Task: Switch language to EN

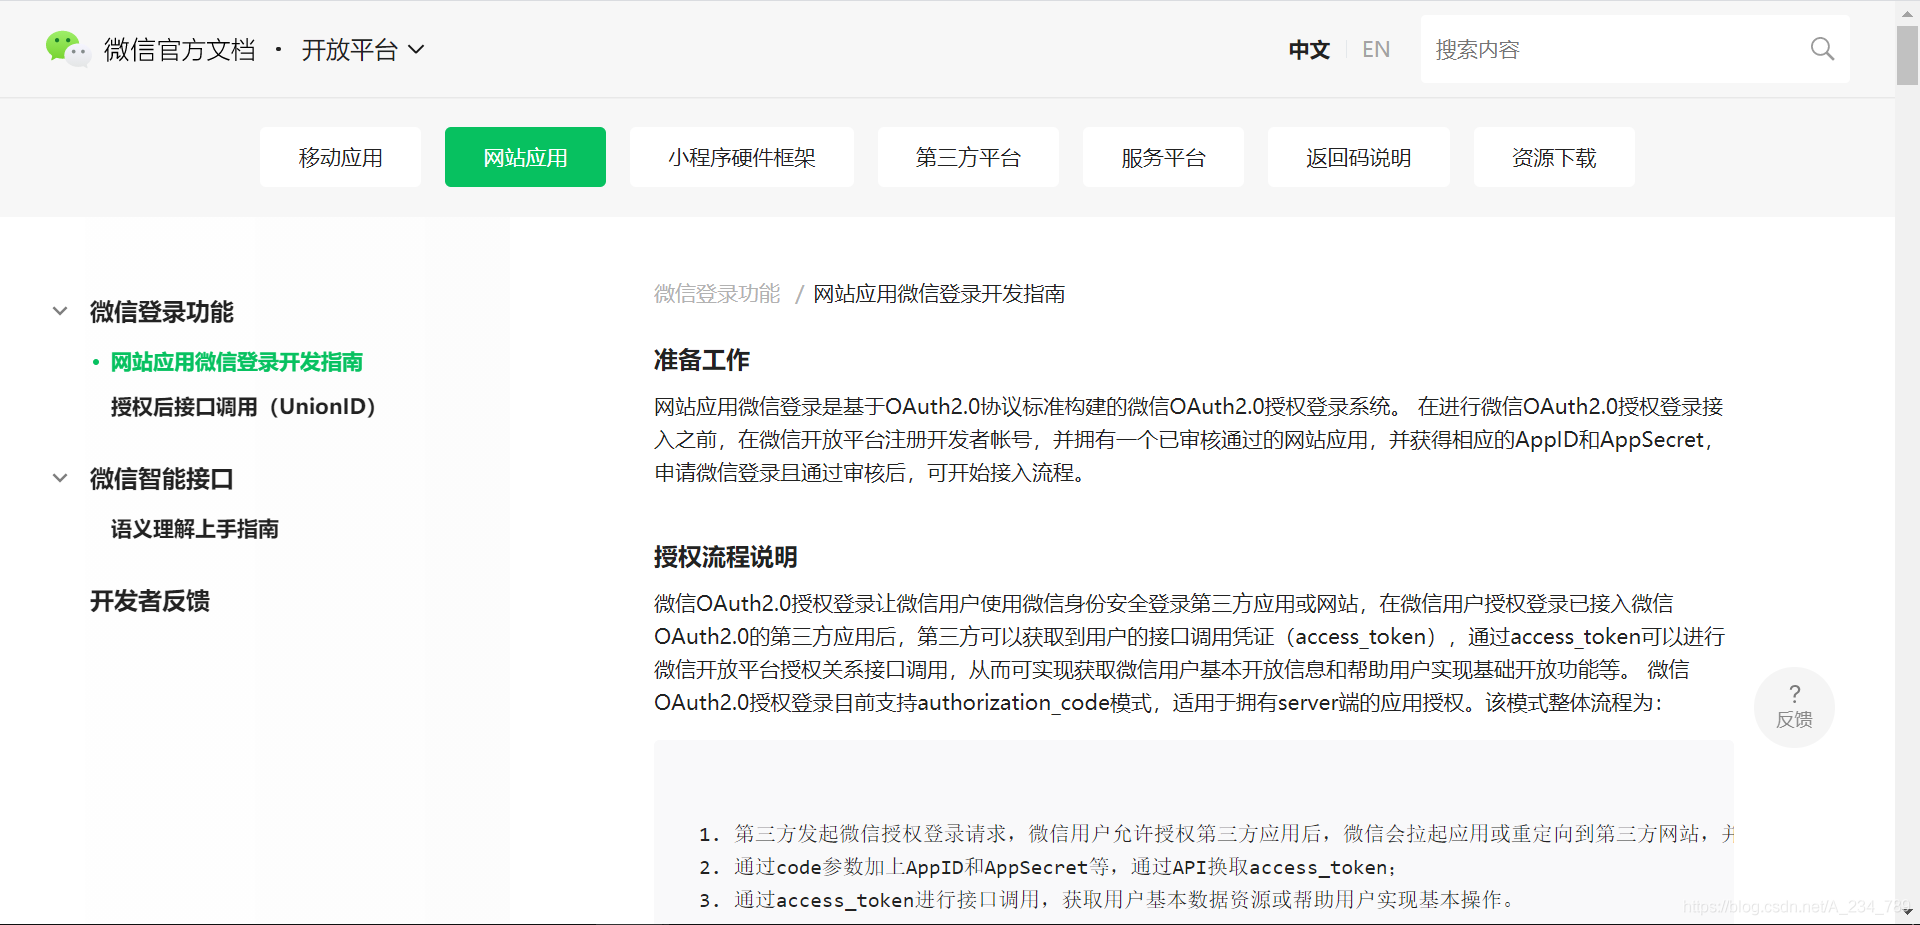Action: [x=1376, y=49]
